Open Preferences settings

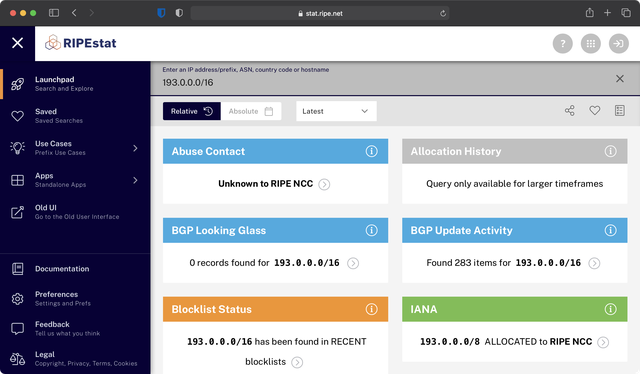[75, 298]
